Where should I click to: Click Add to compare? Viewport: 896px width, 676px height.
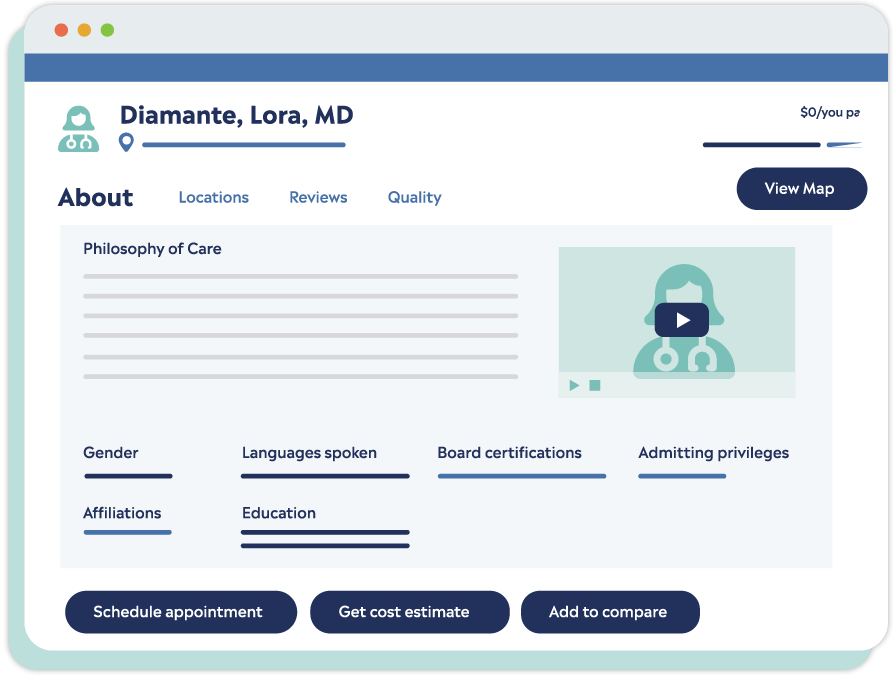[x=610, y=611]
